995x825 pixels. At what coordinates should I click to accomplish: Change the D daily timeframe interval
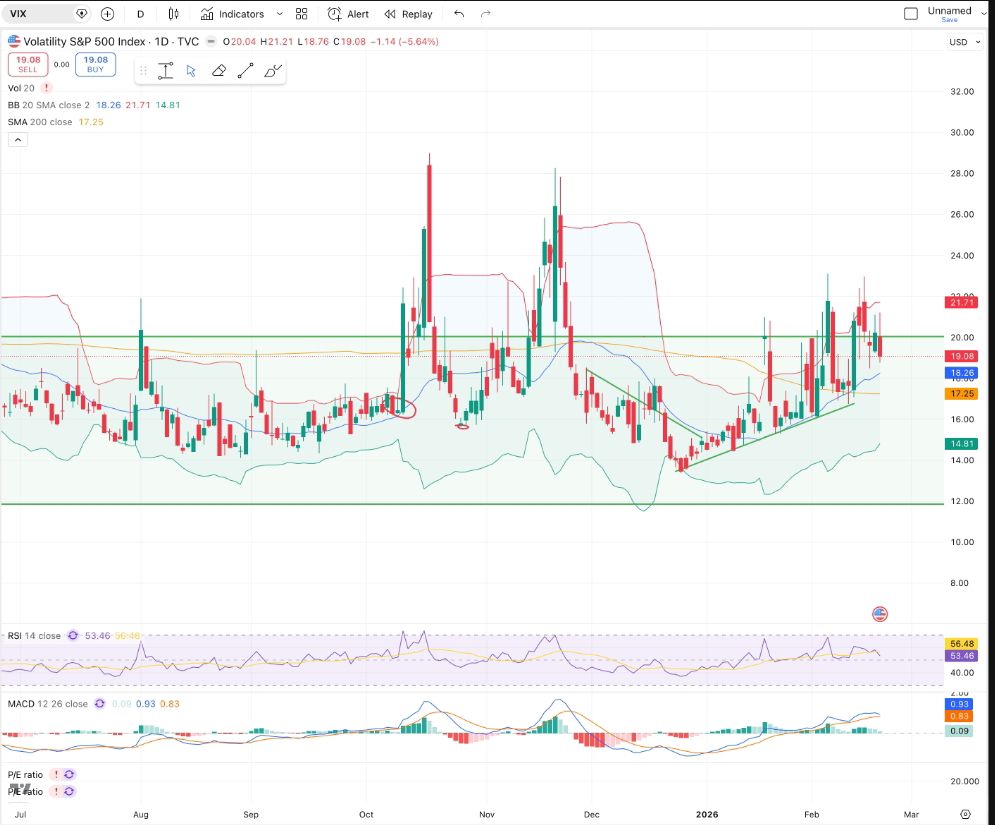(x=140, y=14)
